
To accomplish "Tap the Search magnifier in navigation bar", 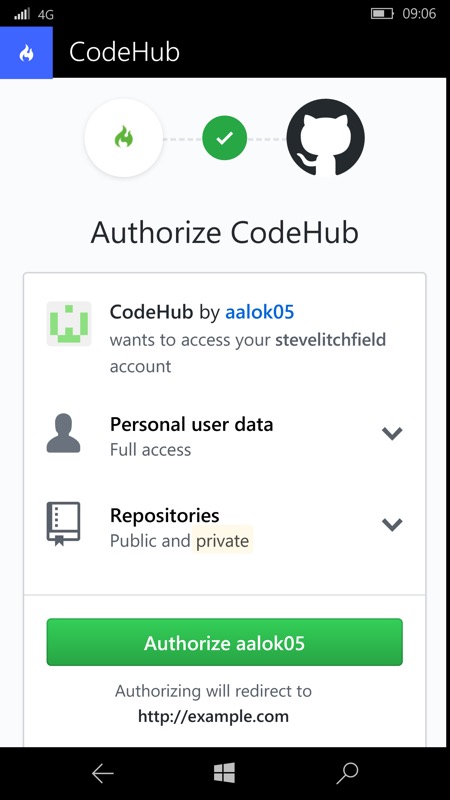I will (x=347, y=773).
